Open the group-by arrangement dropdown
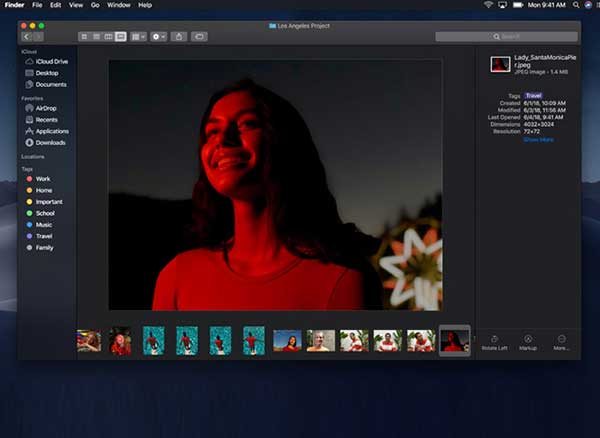Image resolution: width=600 pixels, height=438 pixels. tap(138, 37)
